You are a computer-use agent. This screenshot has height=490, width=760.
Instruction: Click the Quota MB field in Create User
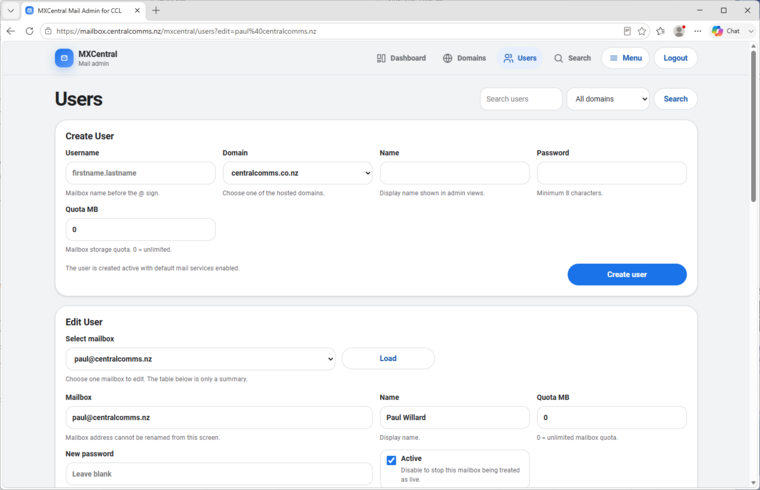[141, 229]
